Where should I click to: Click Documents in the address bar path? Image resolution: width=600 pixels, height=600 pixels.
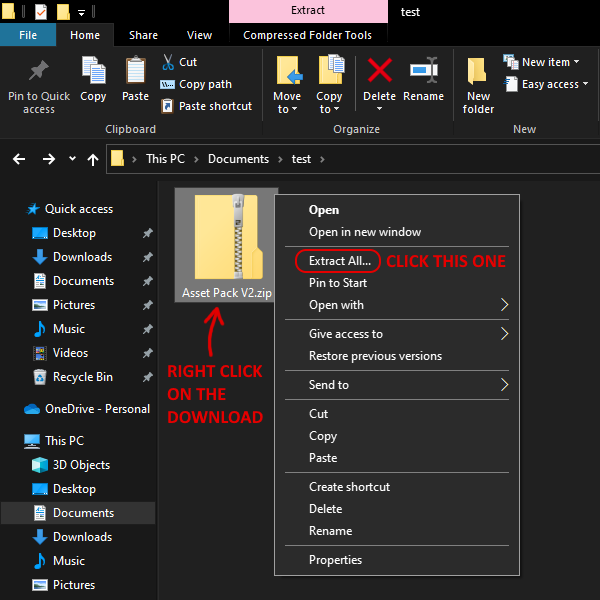click(238, 159)
